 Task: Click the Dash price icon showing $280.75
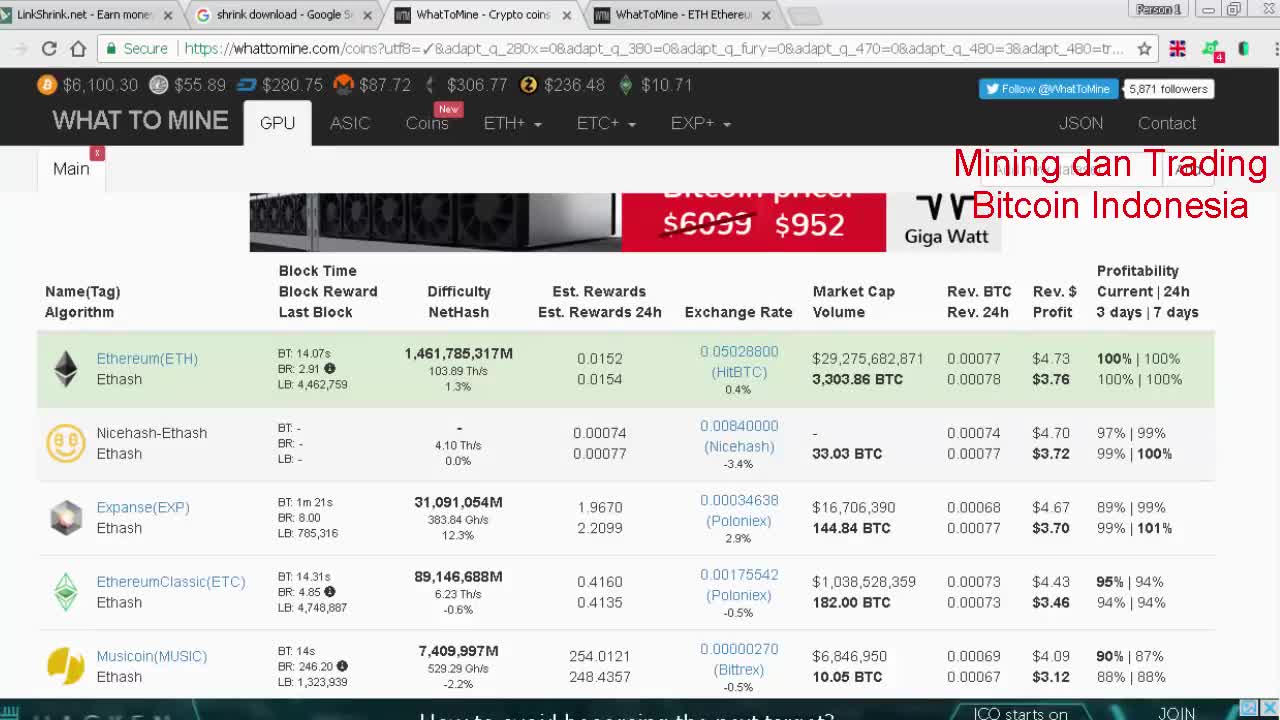point(247,85)
